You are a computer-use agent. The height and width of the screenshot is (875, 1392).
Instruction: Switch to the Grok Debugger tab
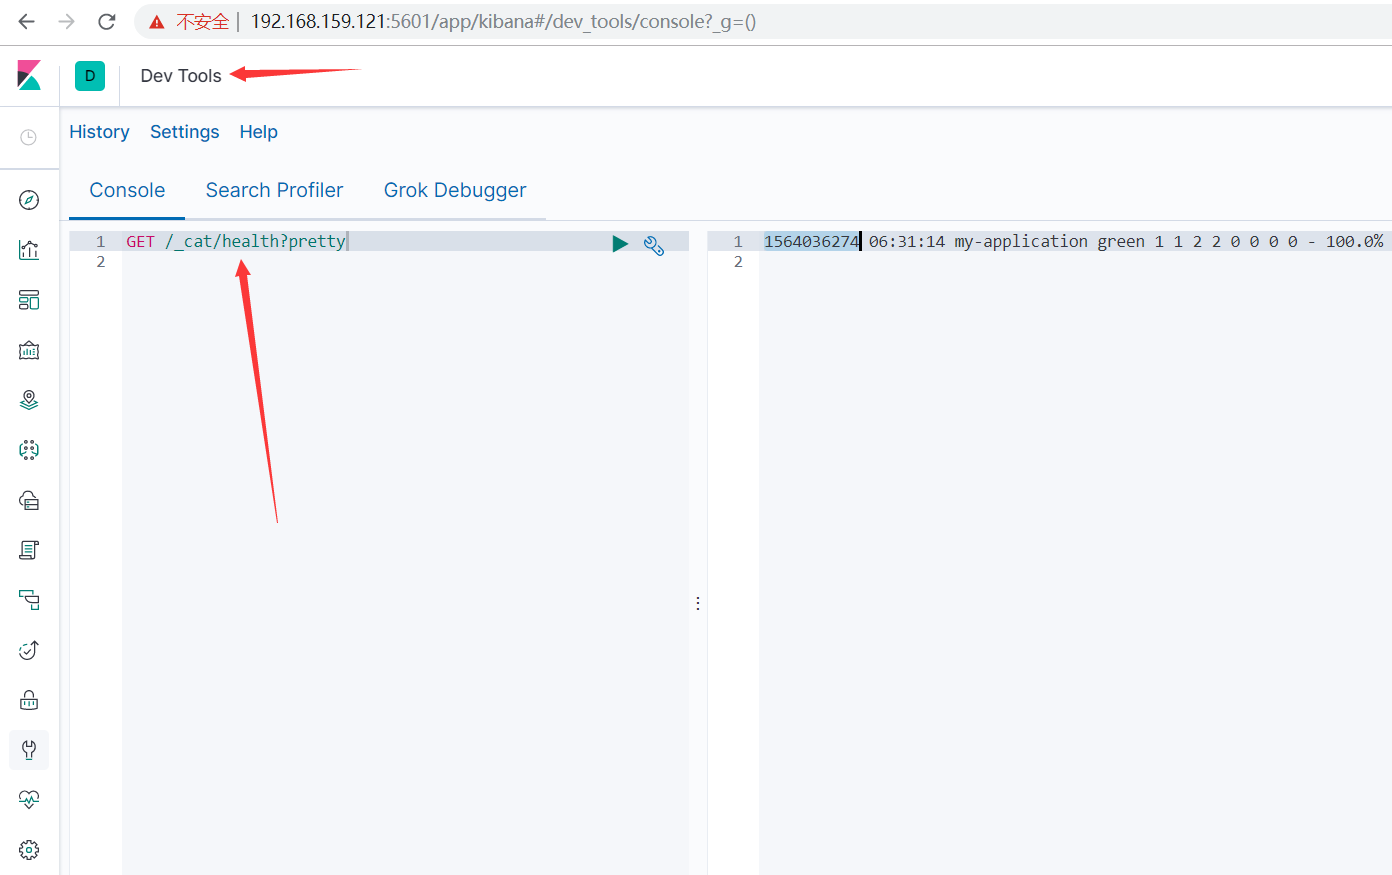(455, 190)
